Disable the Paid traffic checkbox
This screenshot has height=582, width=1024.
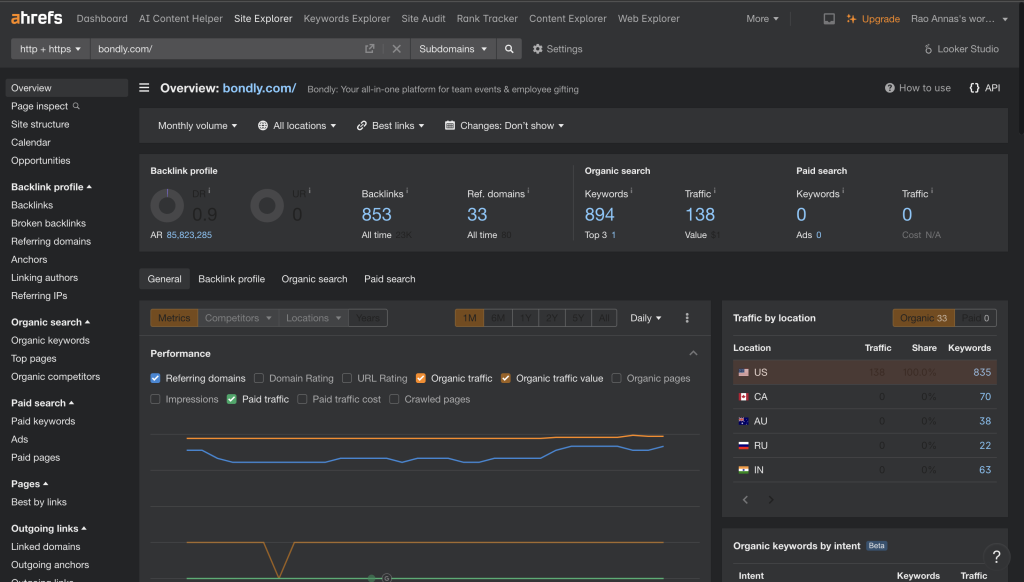232,399
